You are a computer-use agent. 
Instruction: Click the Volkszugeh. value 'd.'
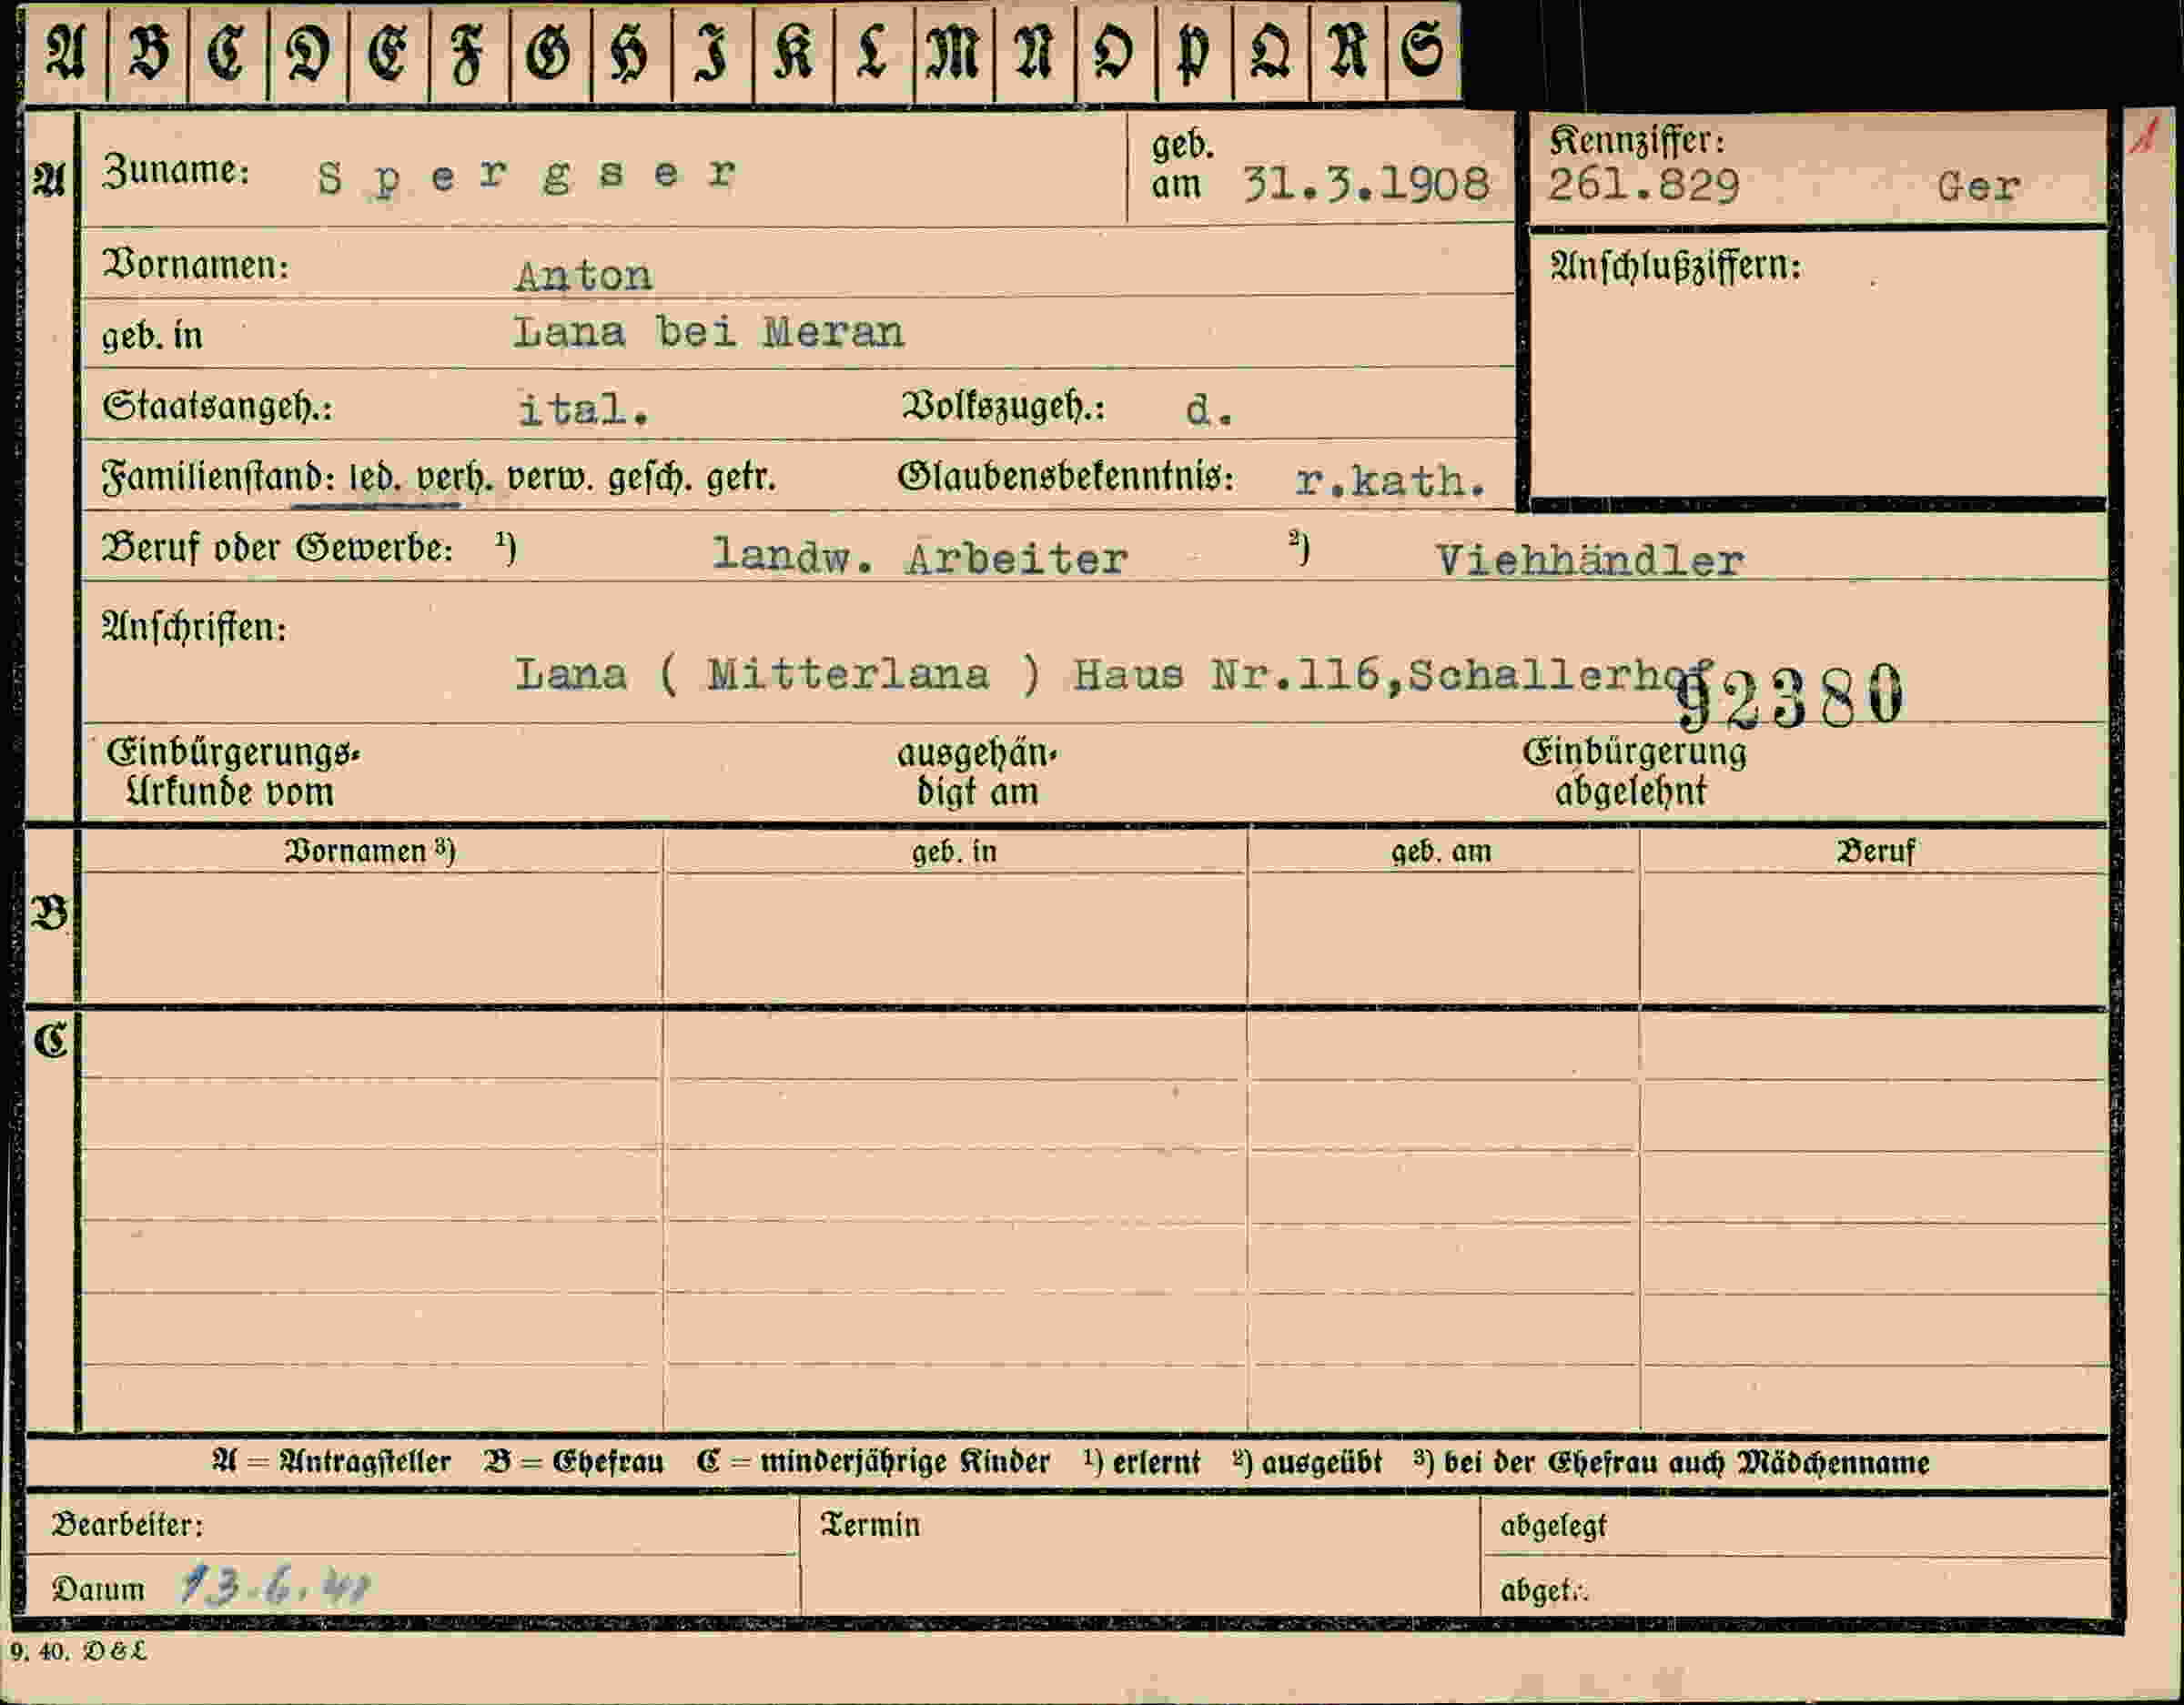click(1209, 410)
